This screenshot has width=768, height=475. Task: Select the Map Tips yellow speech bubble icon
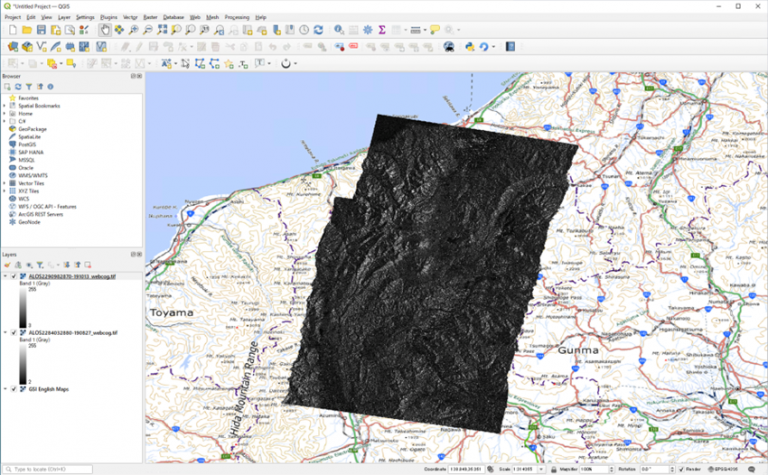(434, 30)
